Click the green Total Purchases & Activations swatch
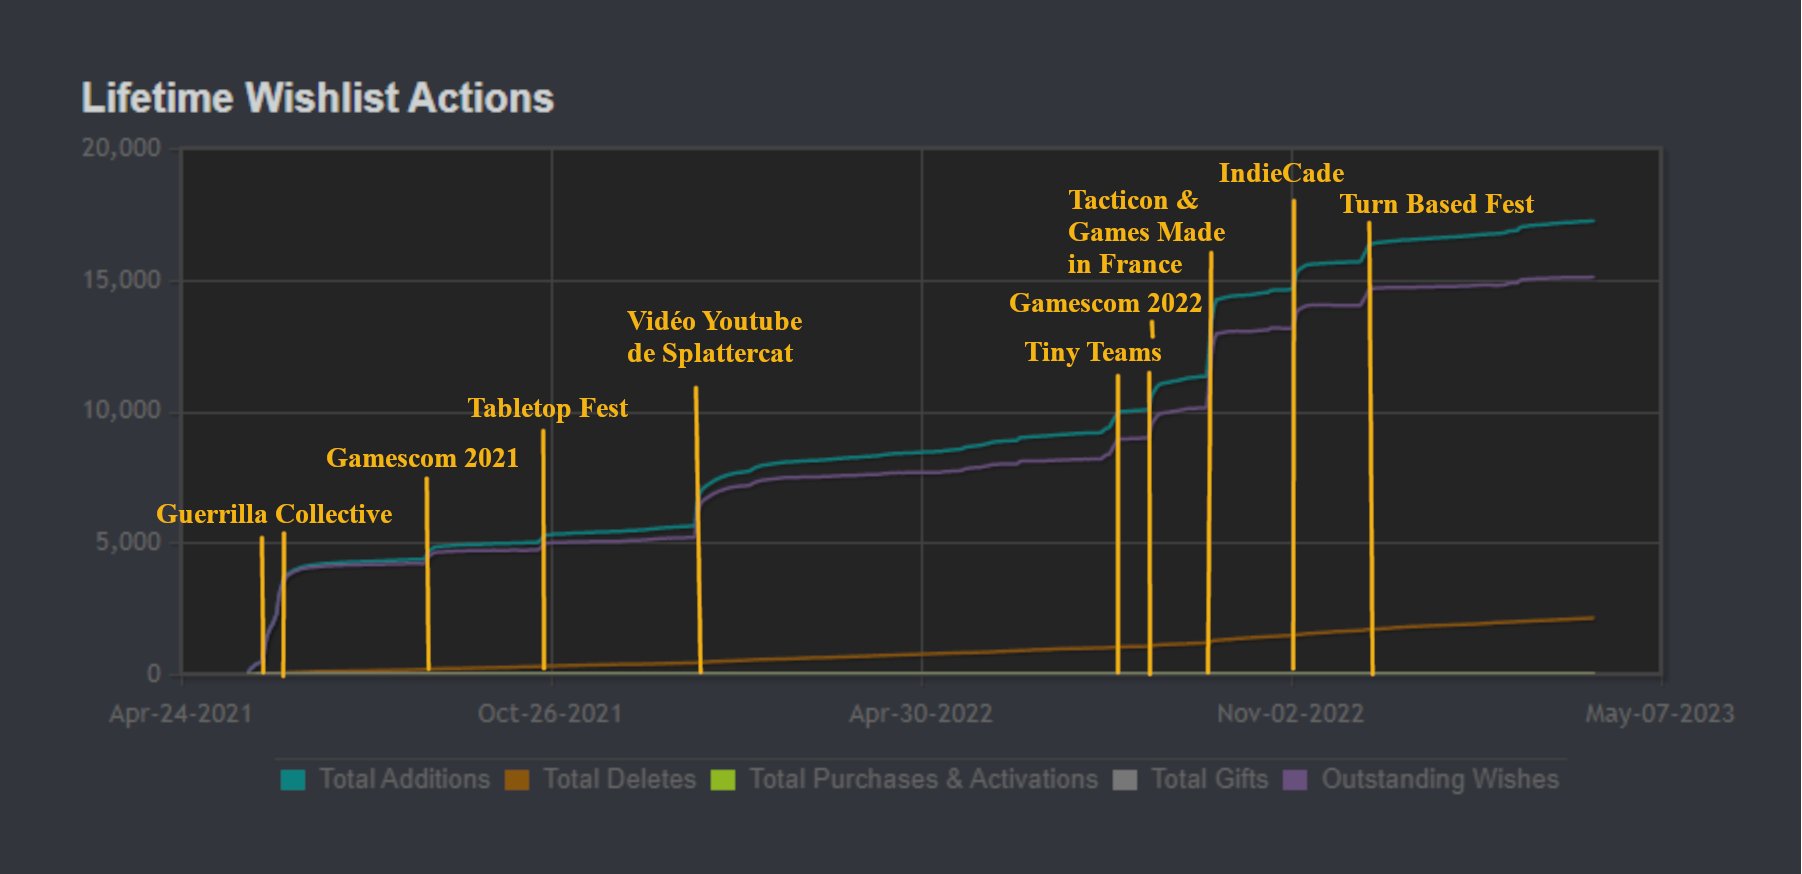 point(722,780)
